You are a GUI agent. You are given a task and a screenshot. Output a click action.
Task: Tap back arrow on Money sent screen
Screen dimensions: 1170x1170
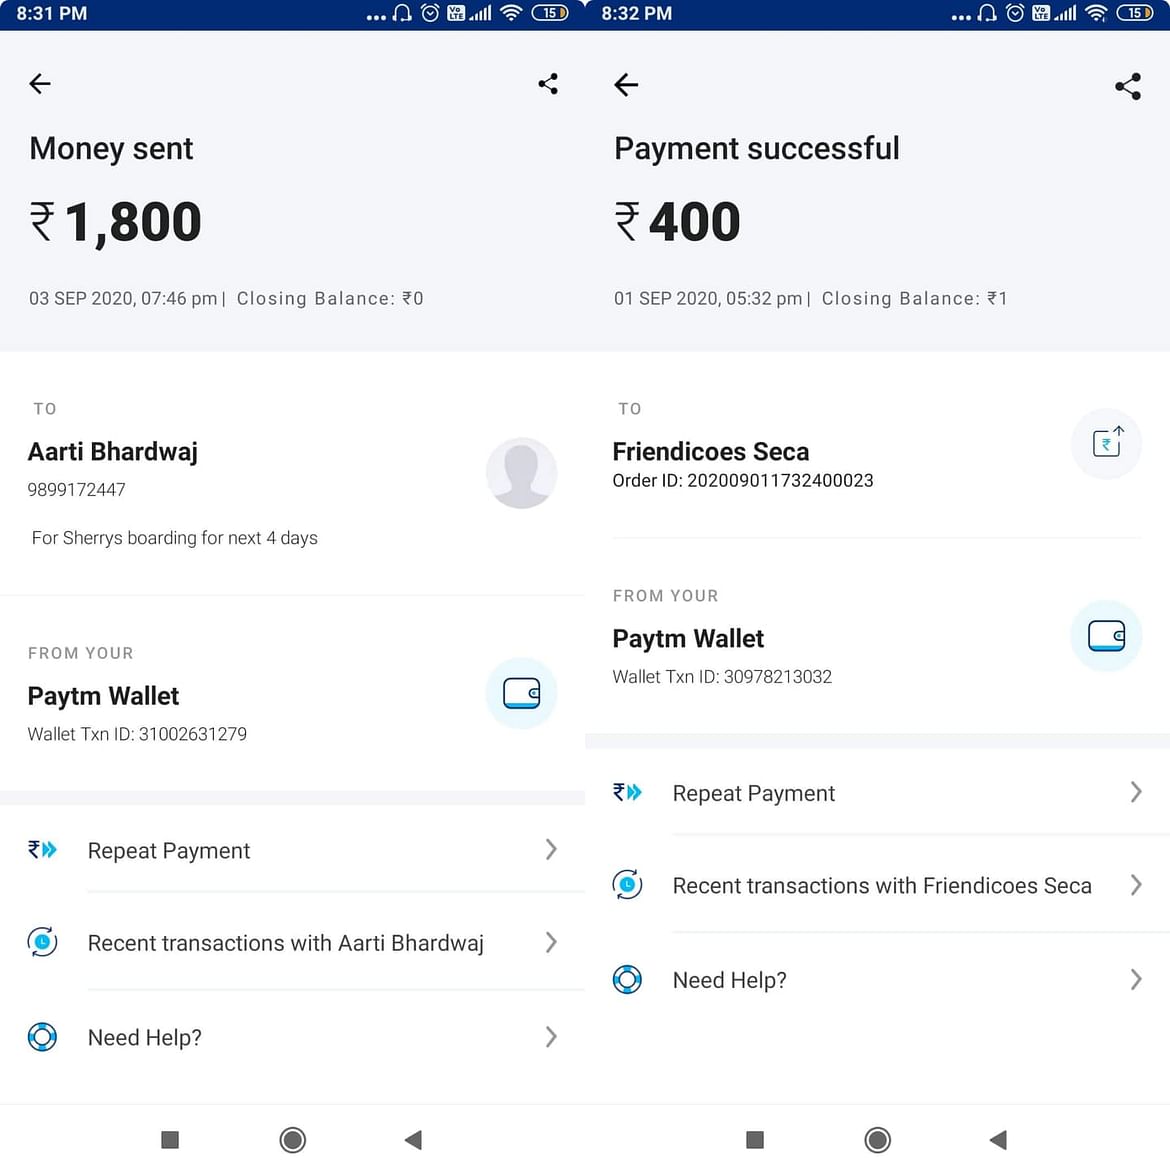point(40,84)
